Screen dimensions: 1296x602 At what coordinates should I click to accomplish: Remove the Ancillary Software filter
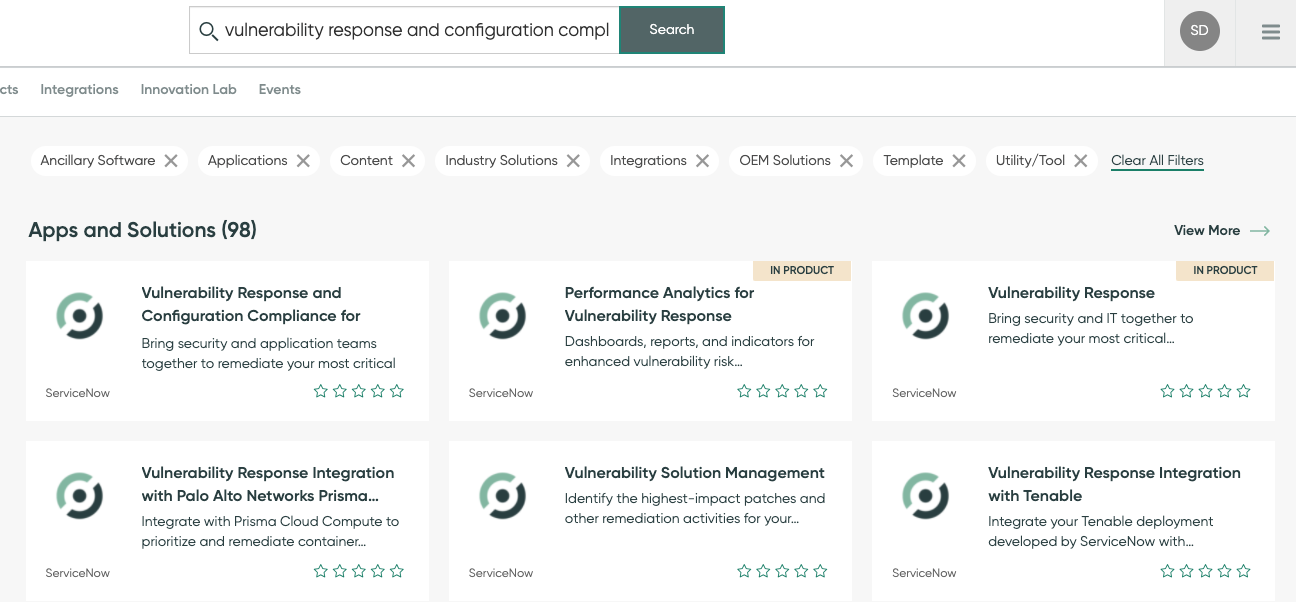click(x=171, y=161)
